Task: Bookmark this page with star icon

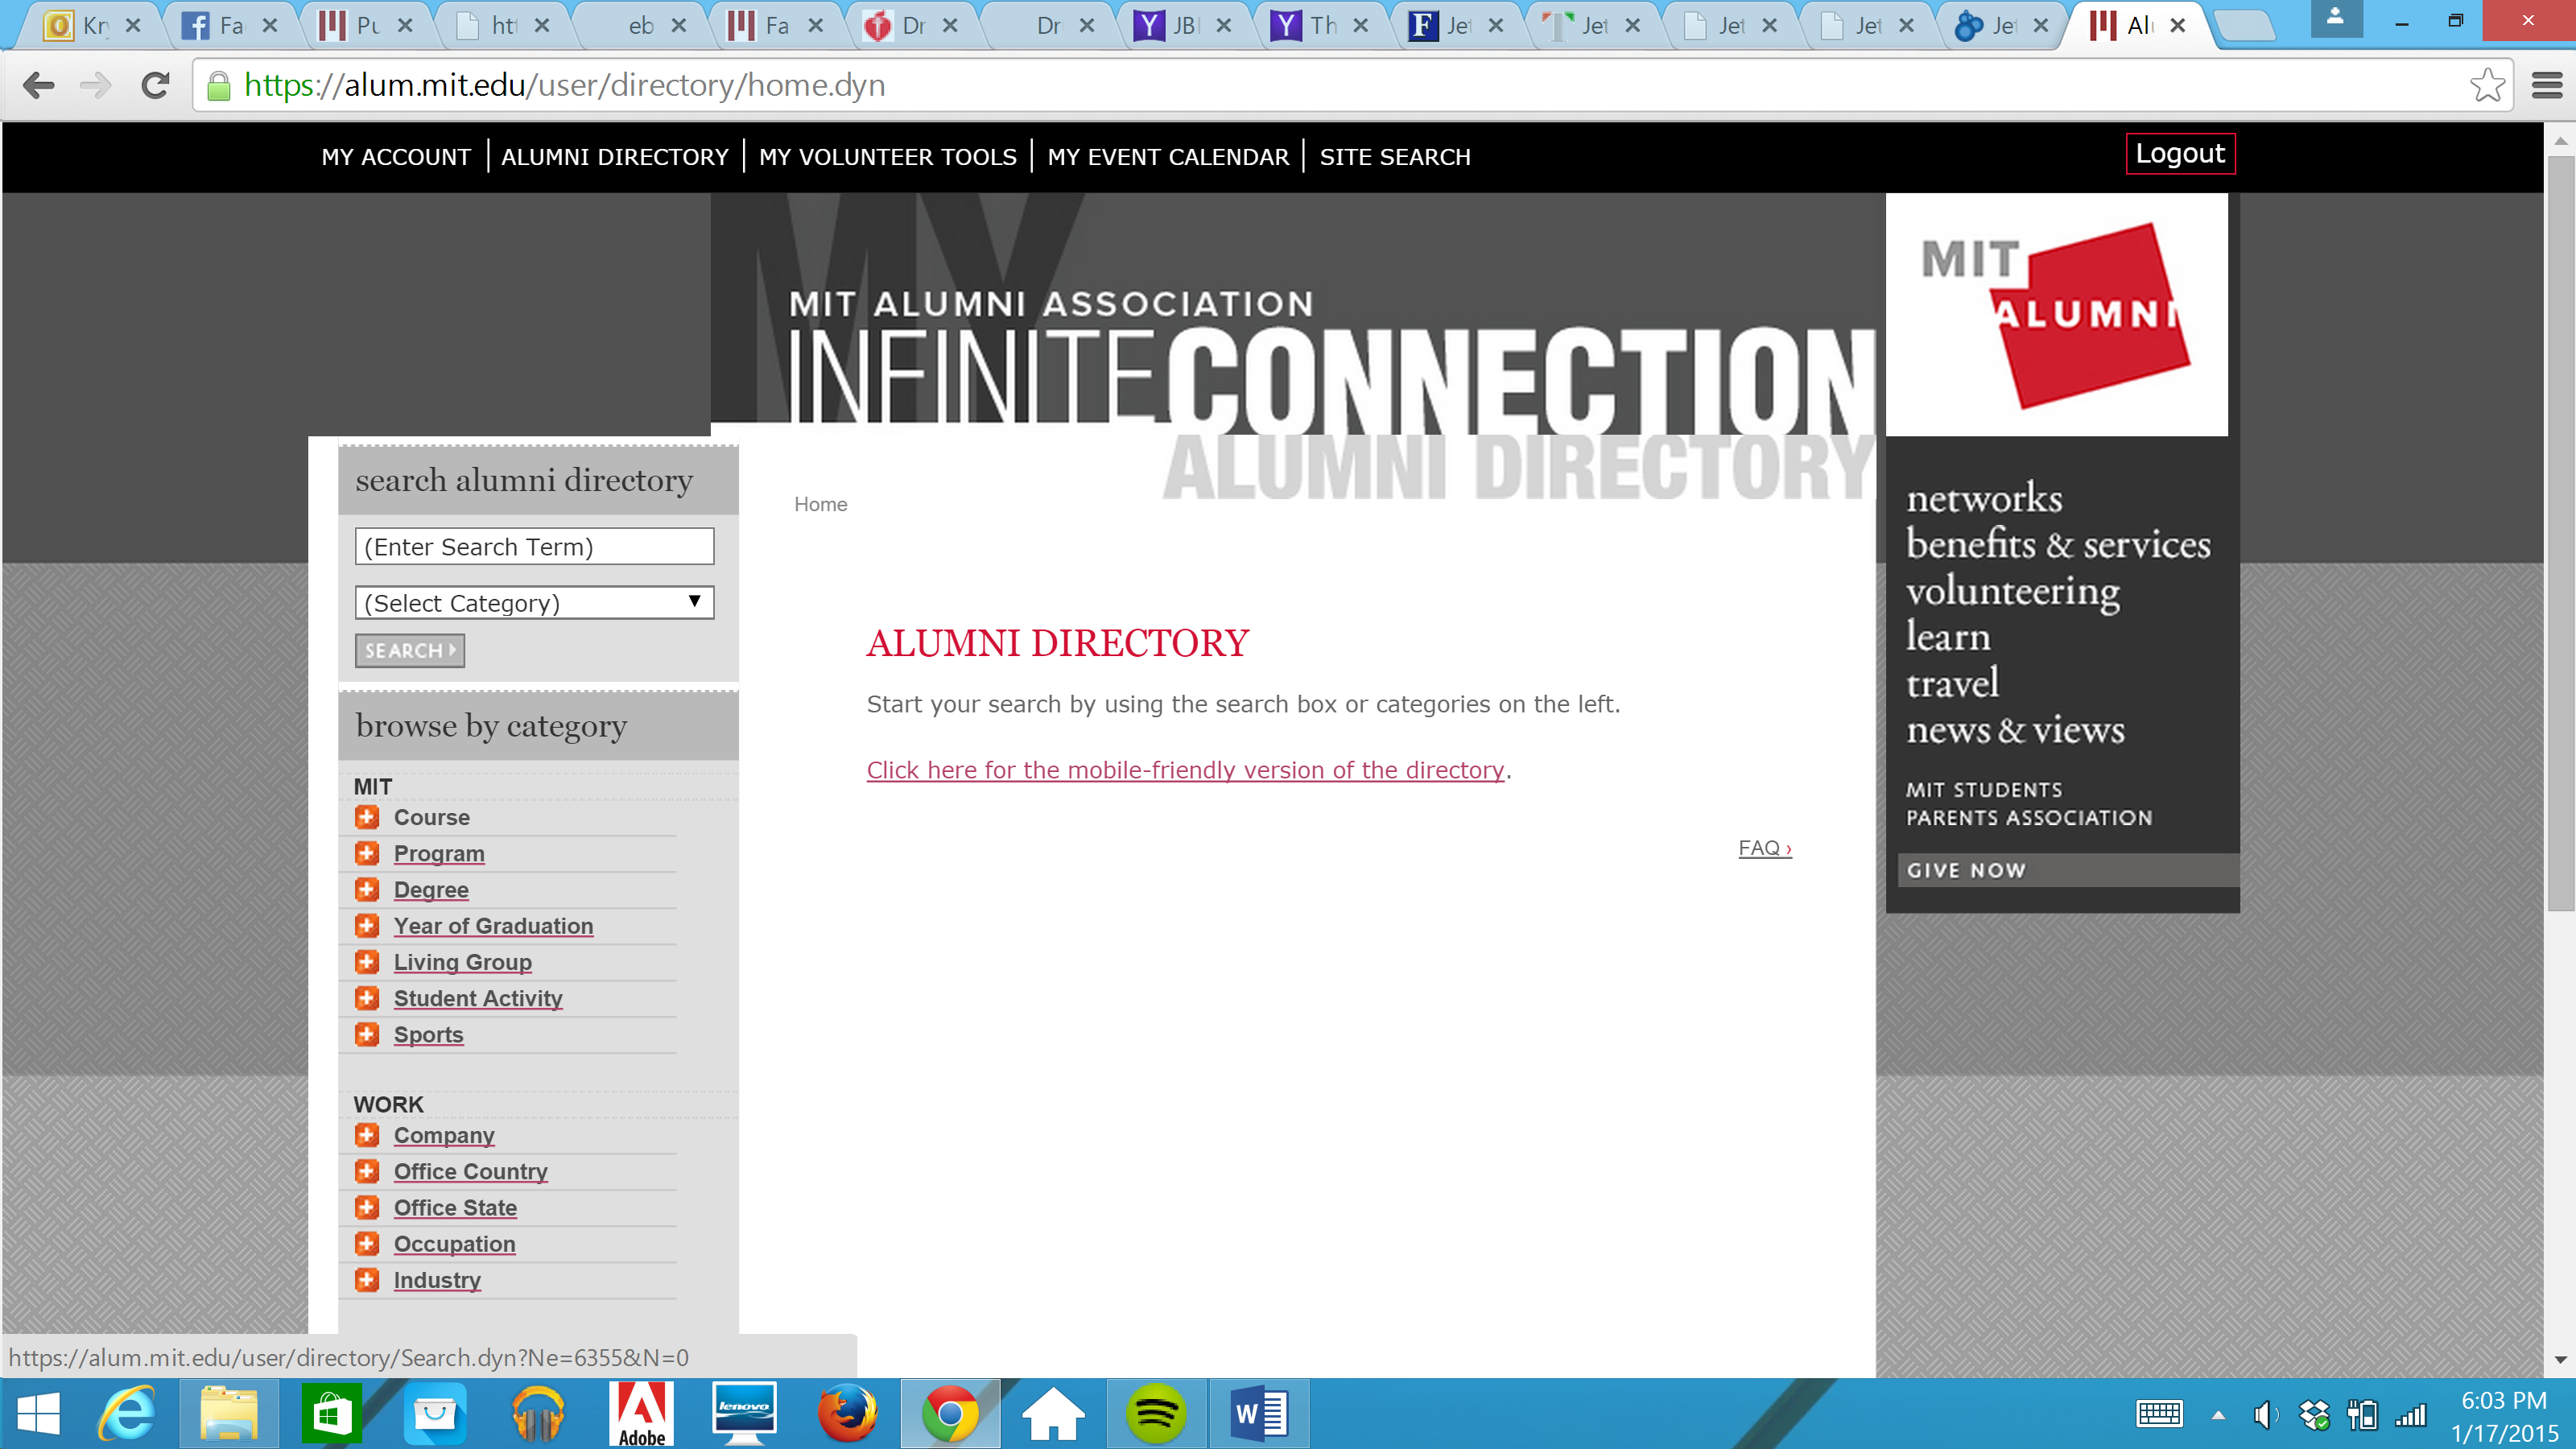Action: point(2487,85)
